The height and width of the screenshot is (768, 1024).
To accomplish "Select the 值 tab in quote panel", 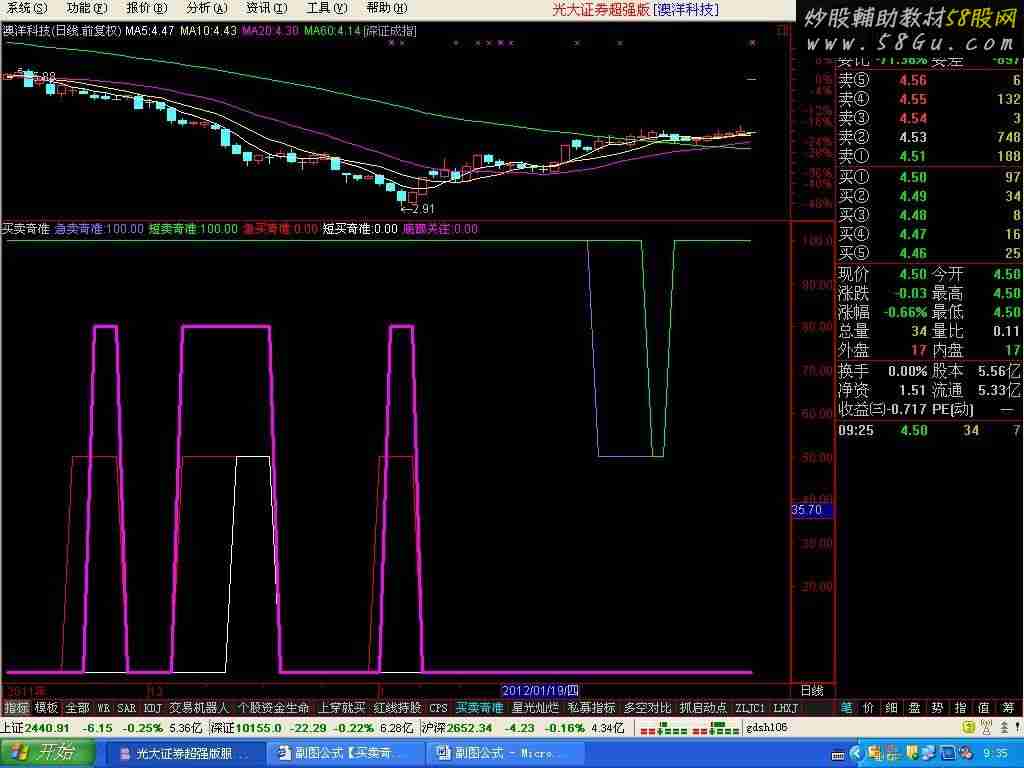I will 984,707.
